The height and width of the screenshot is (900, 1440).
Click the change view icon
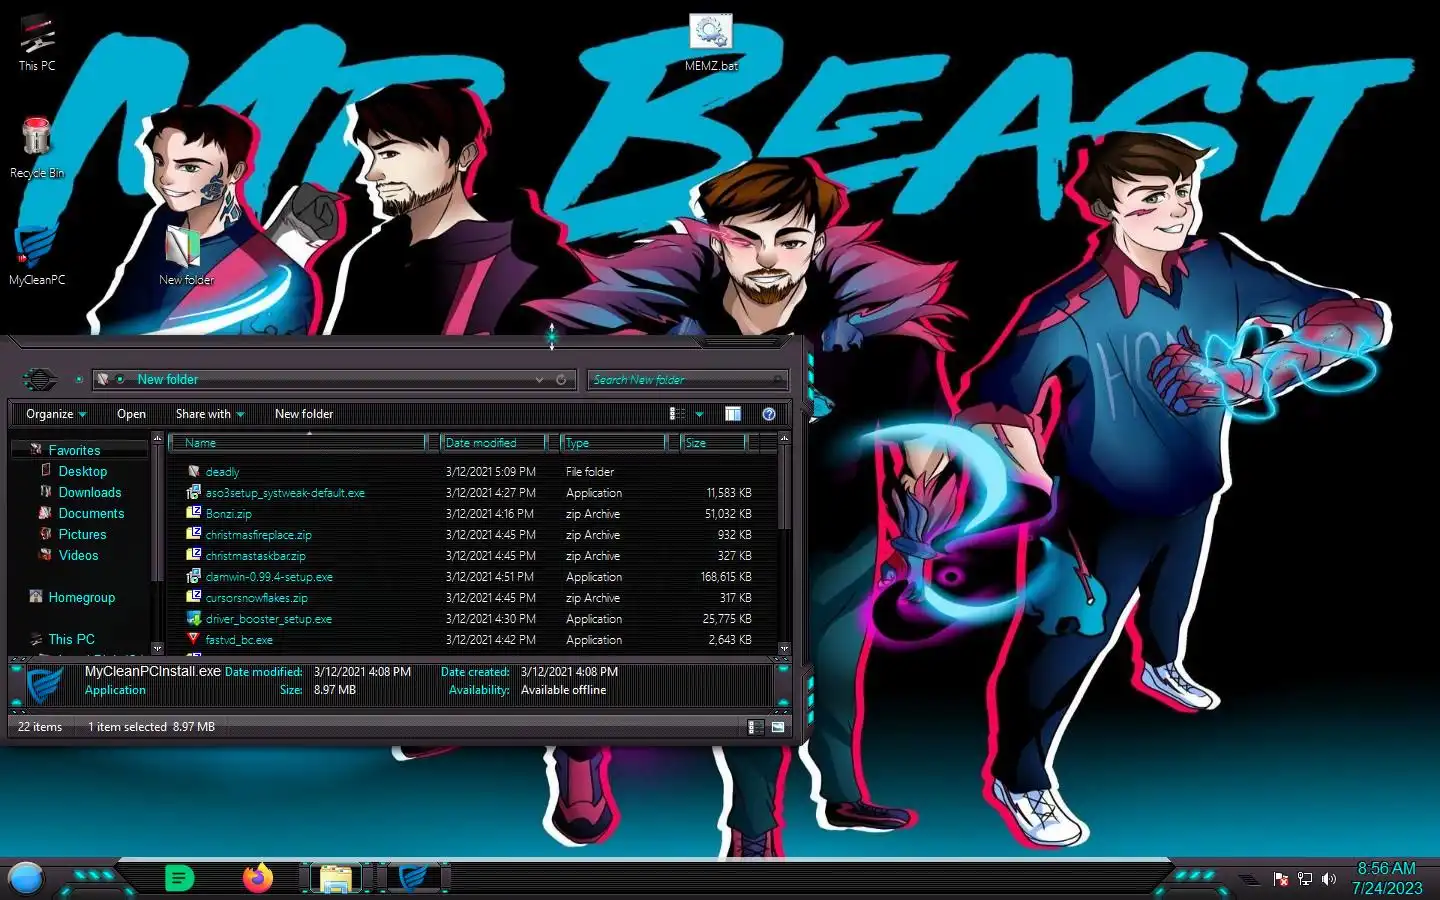(677, 414)
